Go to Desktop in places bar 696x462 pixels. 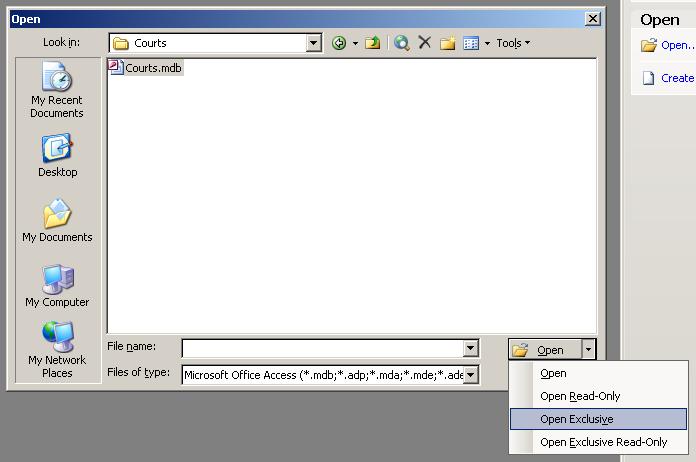coord(57,155)
